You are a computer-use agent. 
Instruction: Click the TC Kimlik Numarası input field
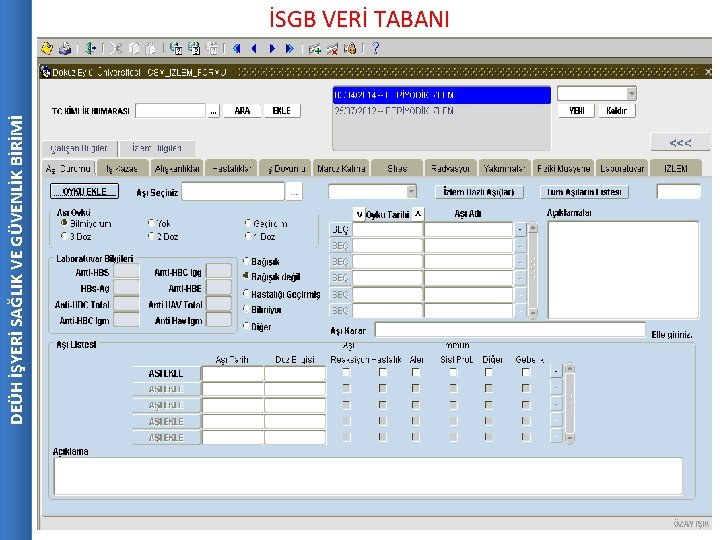coord(170,111)
